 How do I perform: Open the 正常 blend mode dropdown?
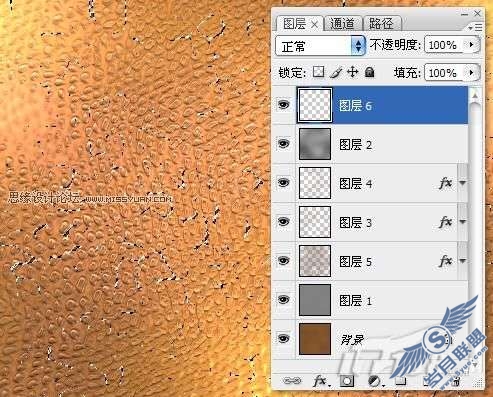coord(321,46)
